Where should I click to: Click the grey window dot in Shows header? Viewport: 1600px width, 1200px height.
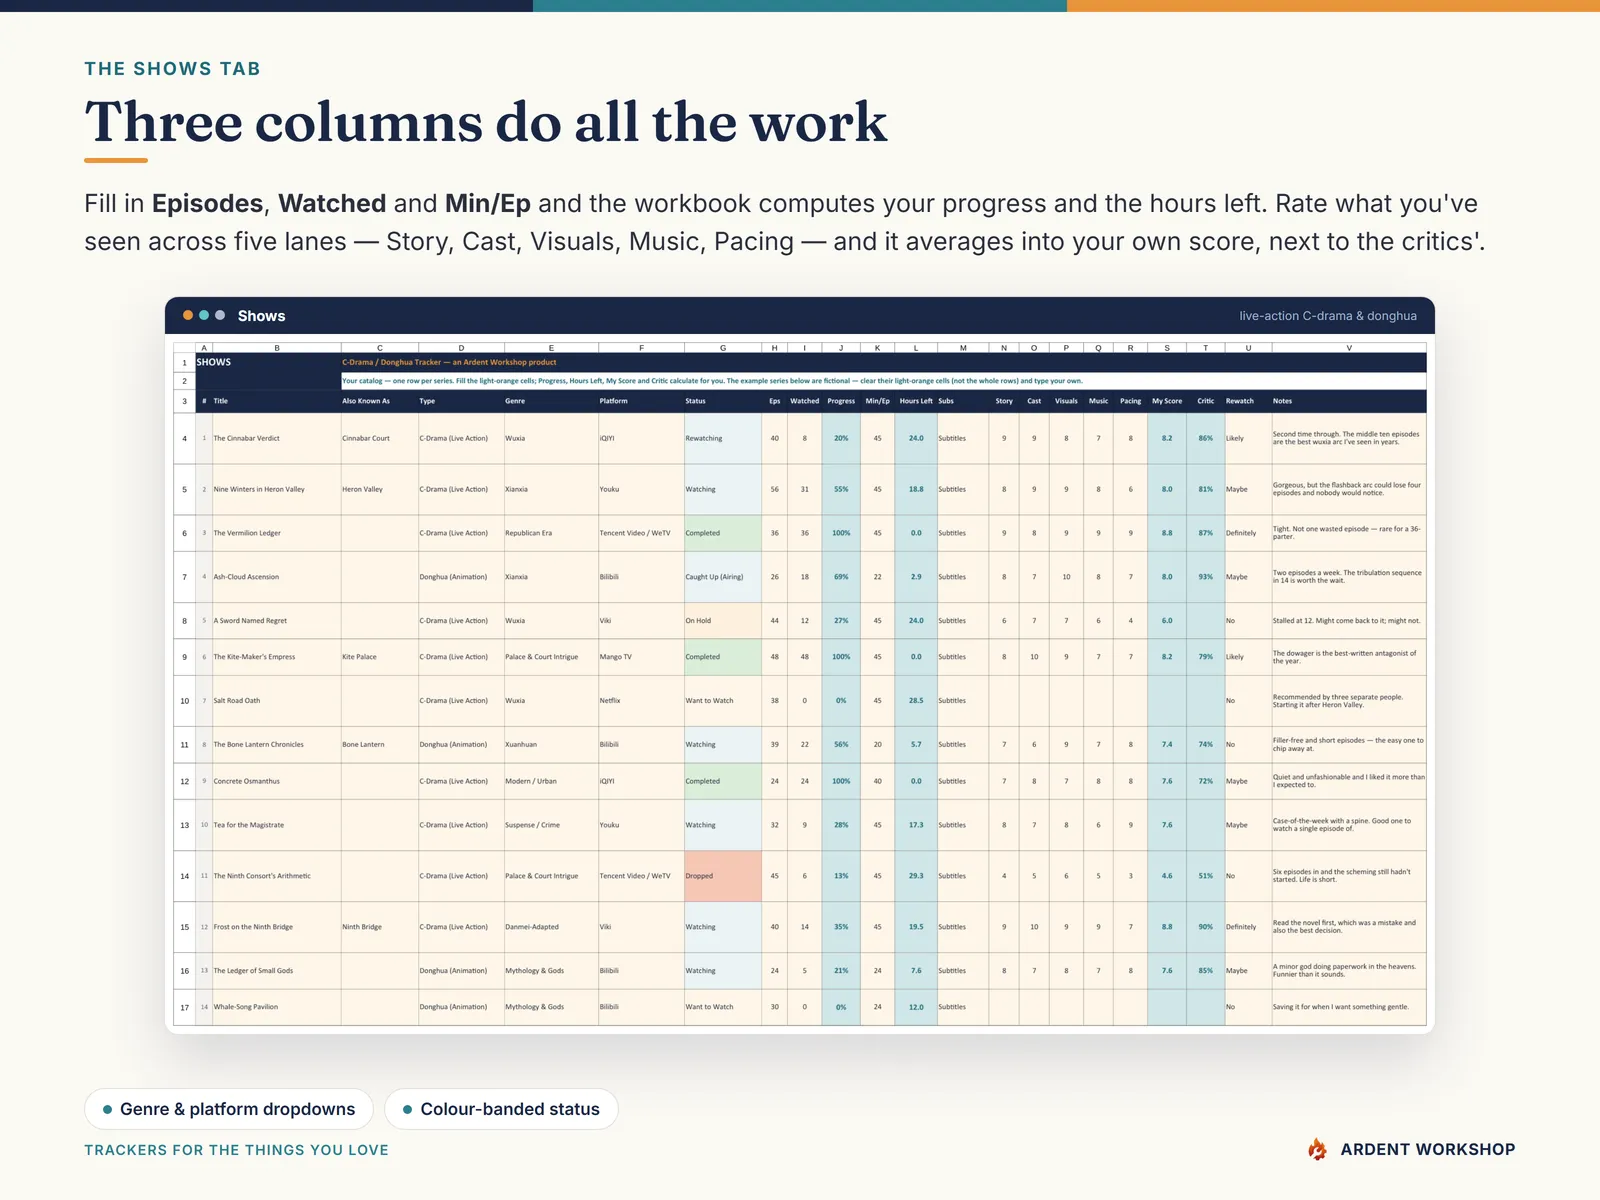220,315
